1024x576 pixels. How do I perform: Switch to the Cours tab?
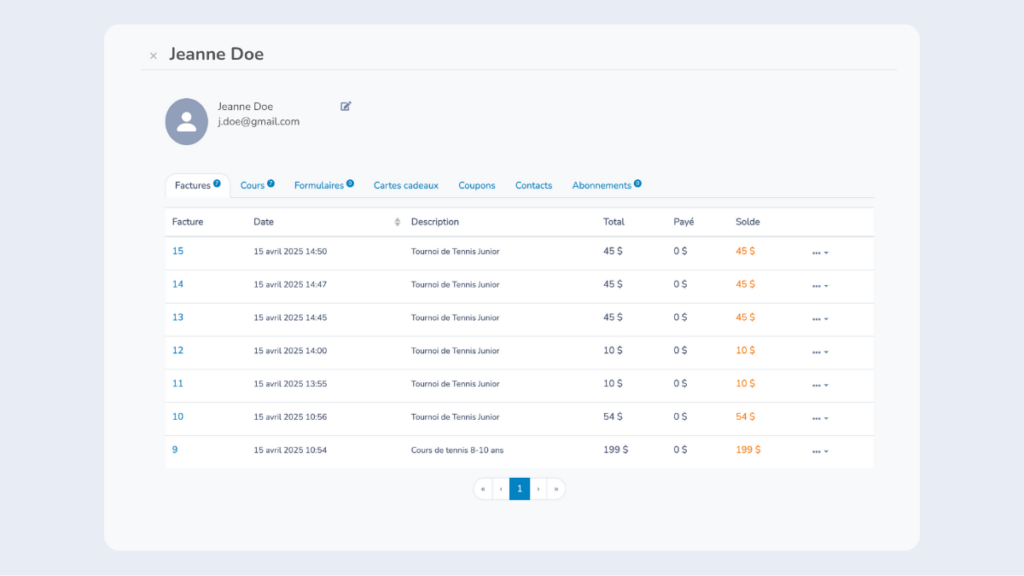(252, 186)
